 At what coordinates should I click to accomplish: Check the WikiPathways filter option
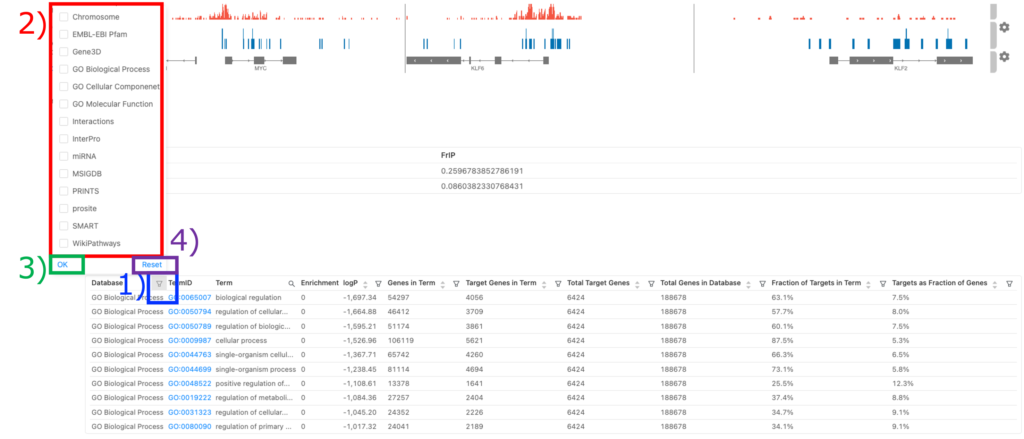63,244
